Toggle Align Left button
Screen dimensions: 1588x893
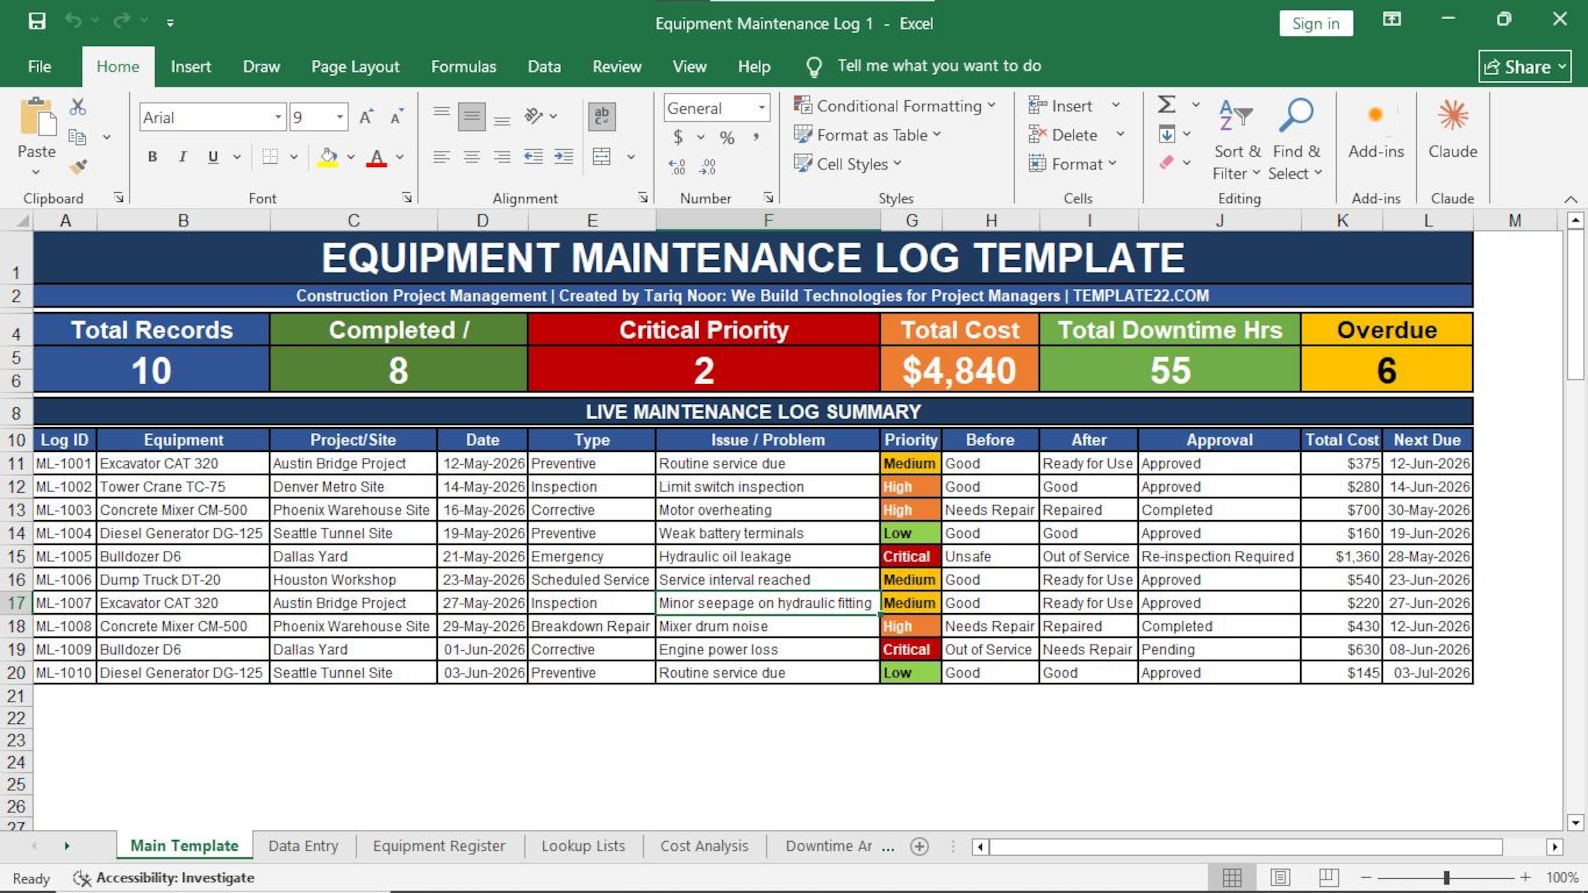(x=441, y=157)
